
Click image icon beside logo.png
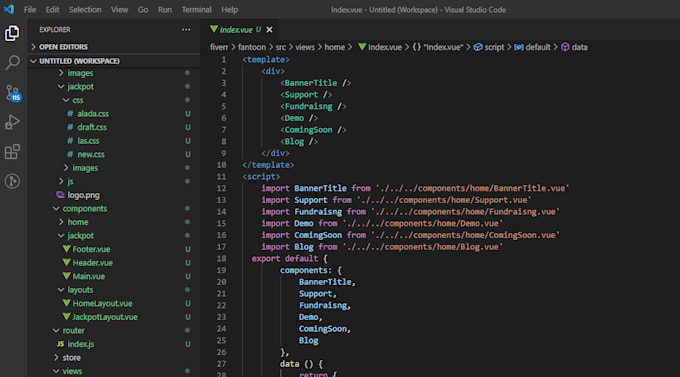[60, 195]
